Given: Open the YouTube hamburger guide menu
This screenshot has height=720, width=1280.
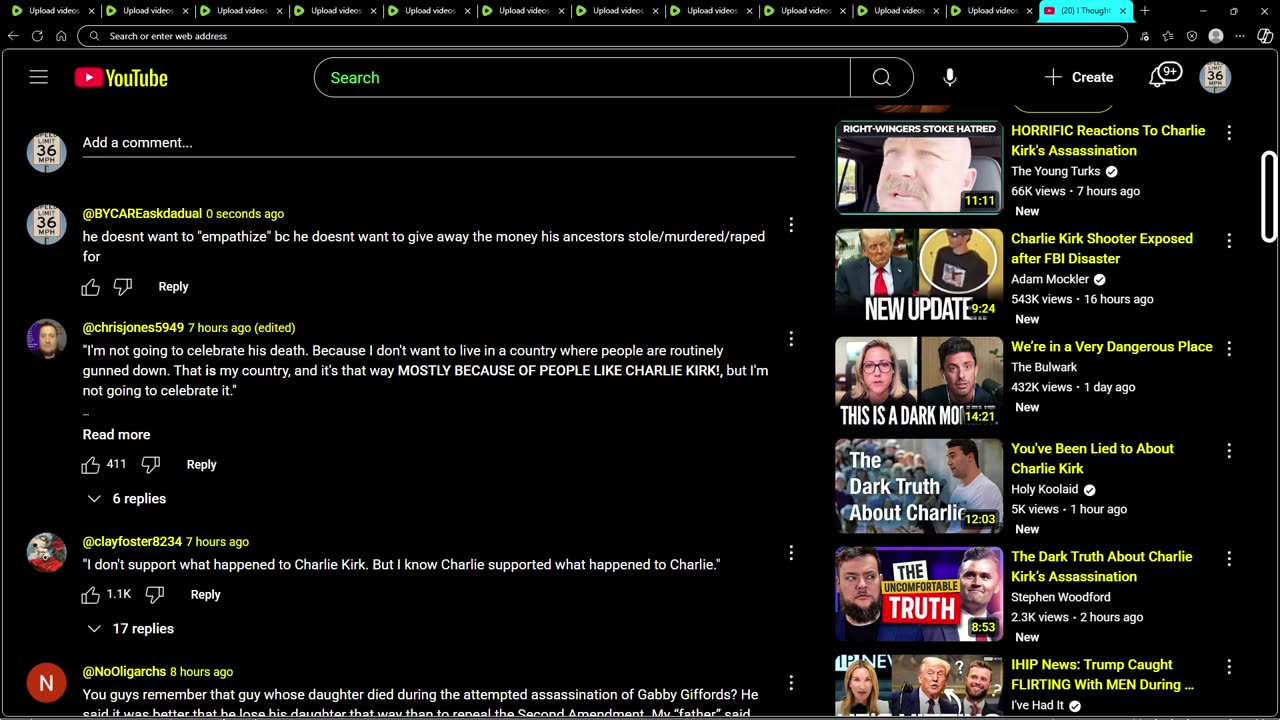Looking at the screenshot, I should coord(39,77).
